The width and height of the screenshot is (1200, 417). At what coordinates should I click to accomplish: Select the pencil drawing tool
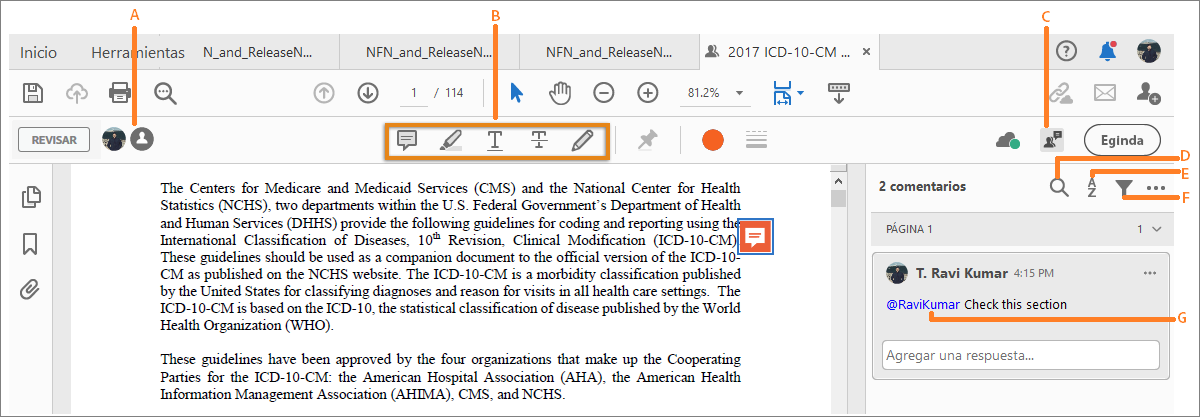pyautogui.click(x=582, y=140)
